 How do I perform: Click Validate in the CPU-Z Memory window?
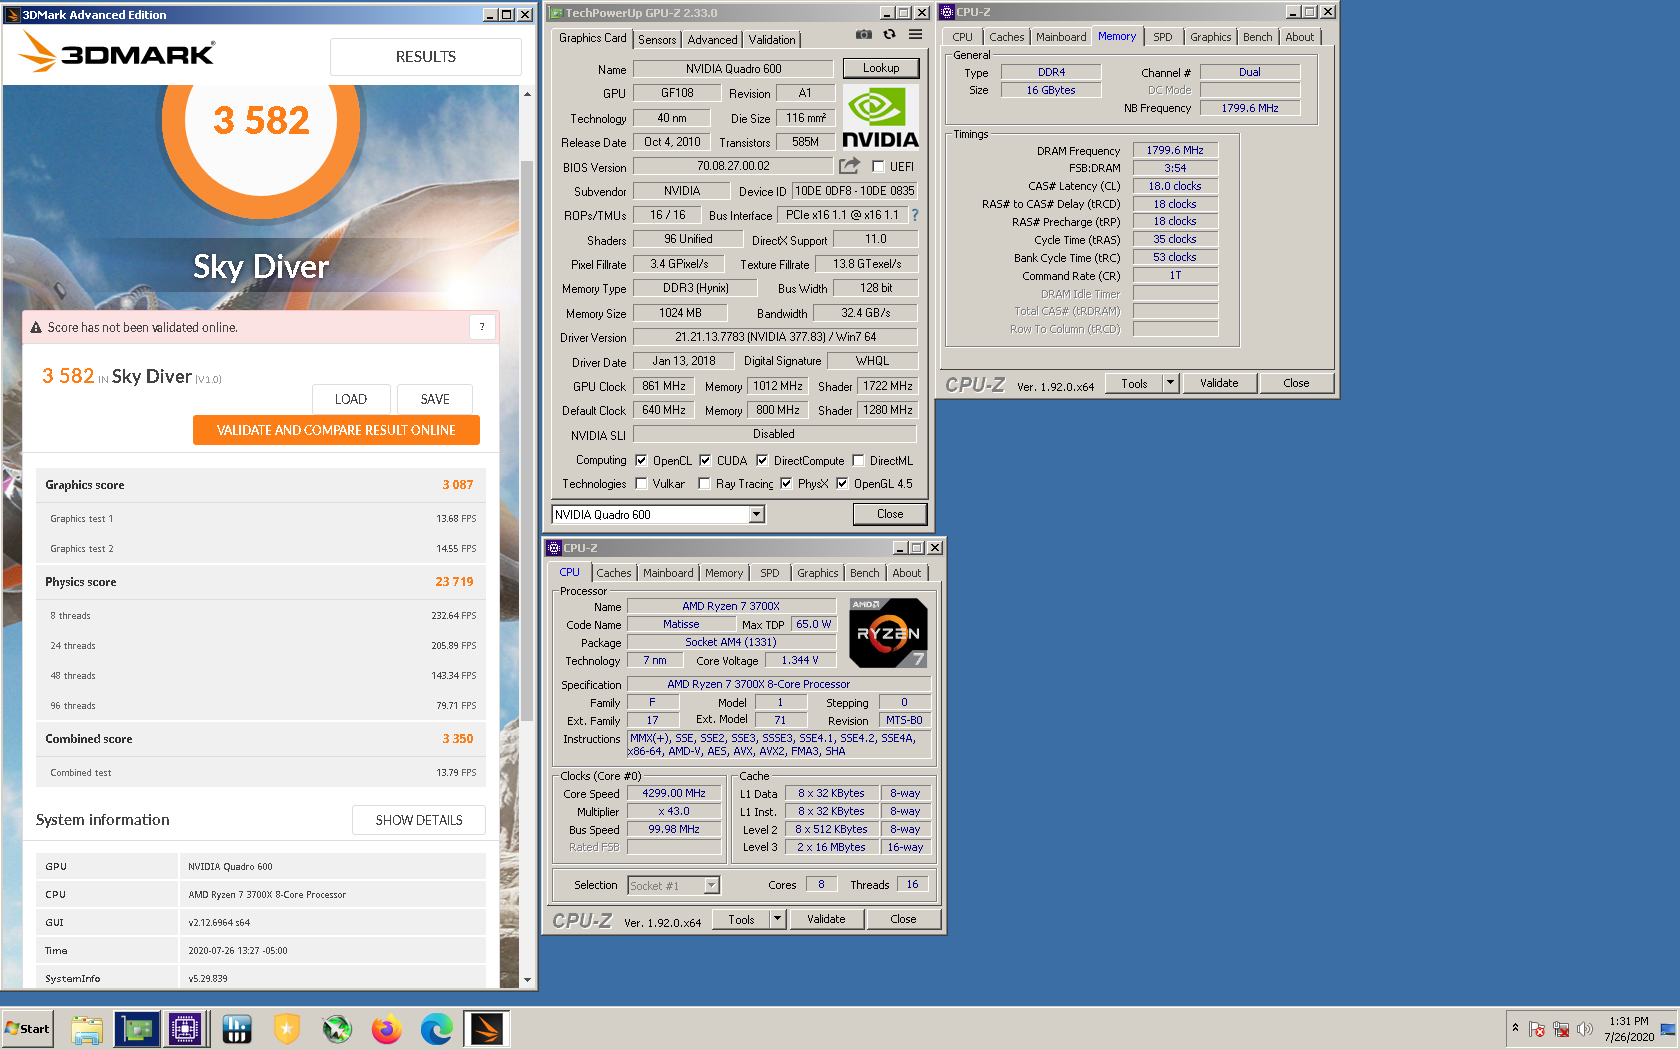coord(1219,383)
